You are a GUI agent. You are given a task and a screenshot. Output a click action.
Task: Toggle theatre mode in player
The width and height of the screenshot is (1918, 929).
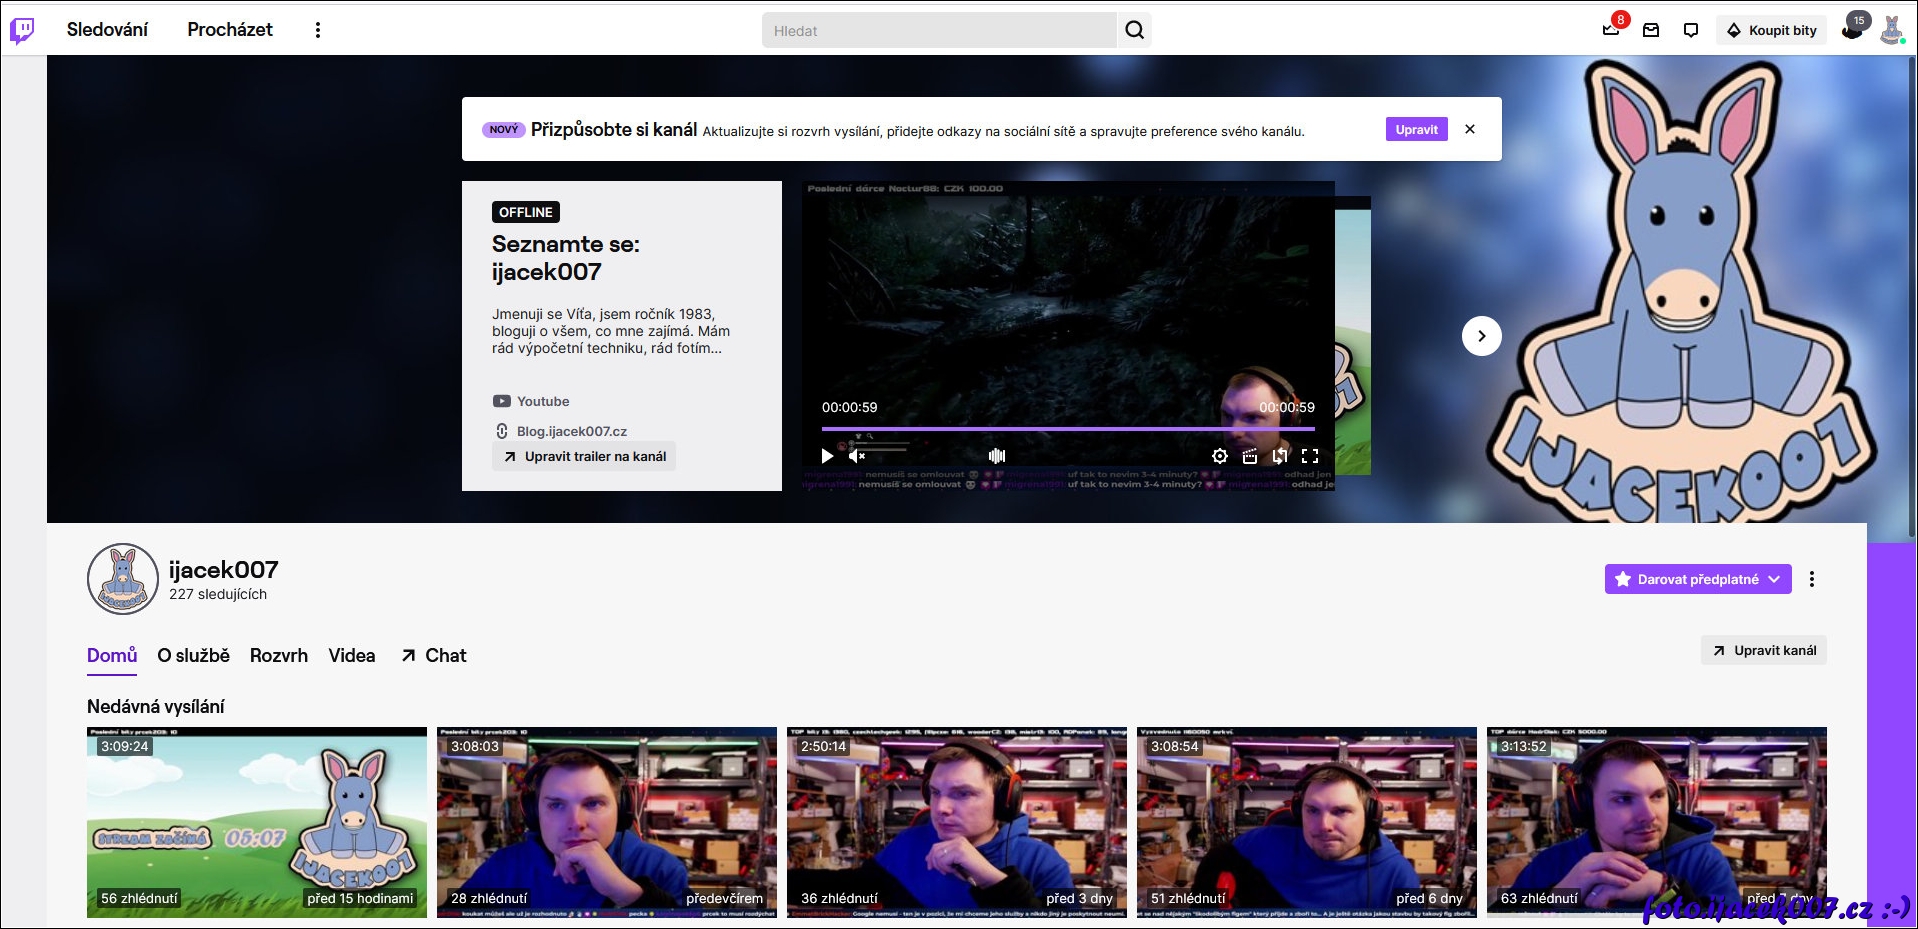tap(1280, 456)
